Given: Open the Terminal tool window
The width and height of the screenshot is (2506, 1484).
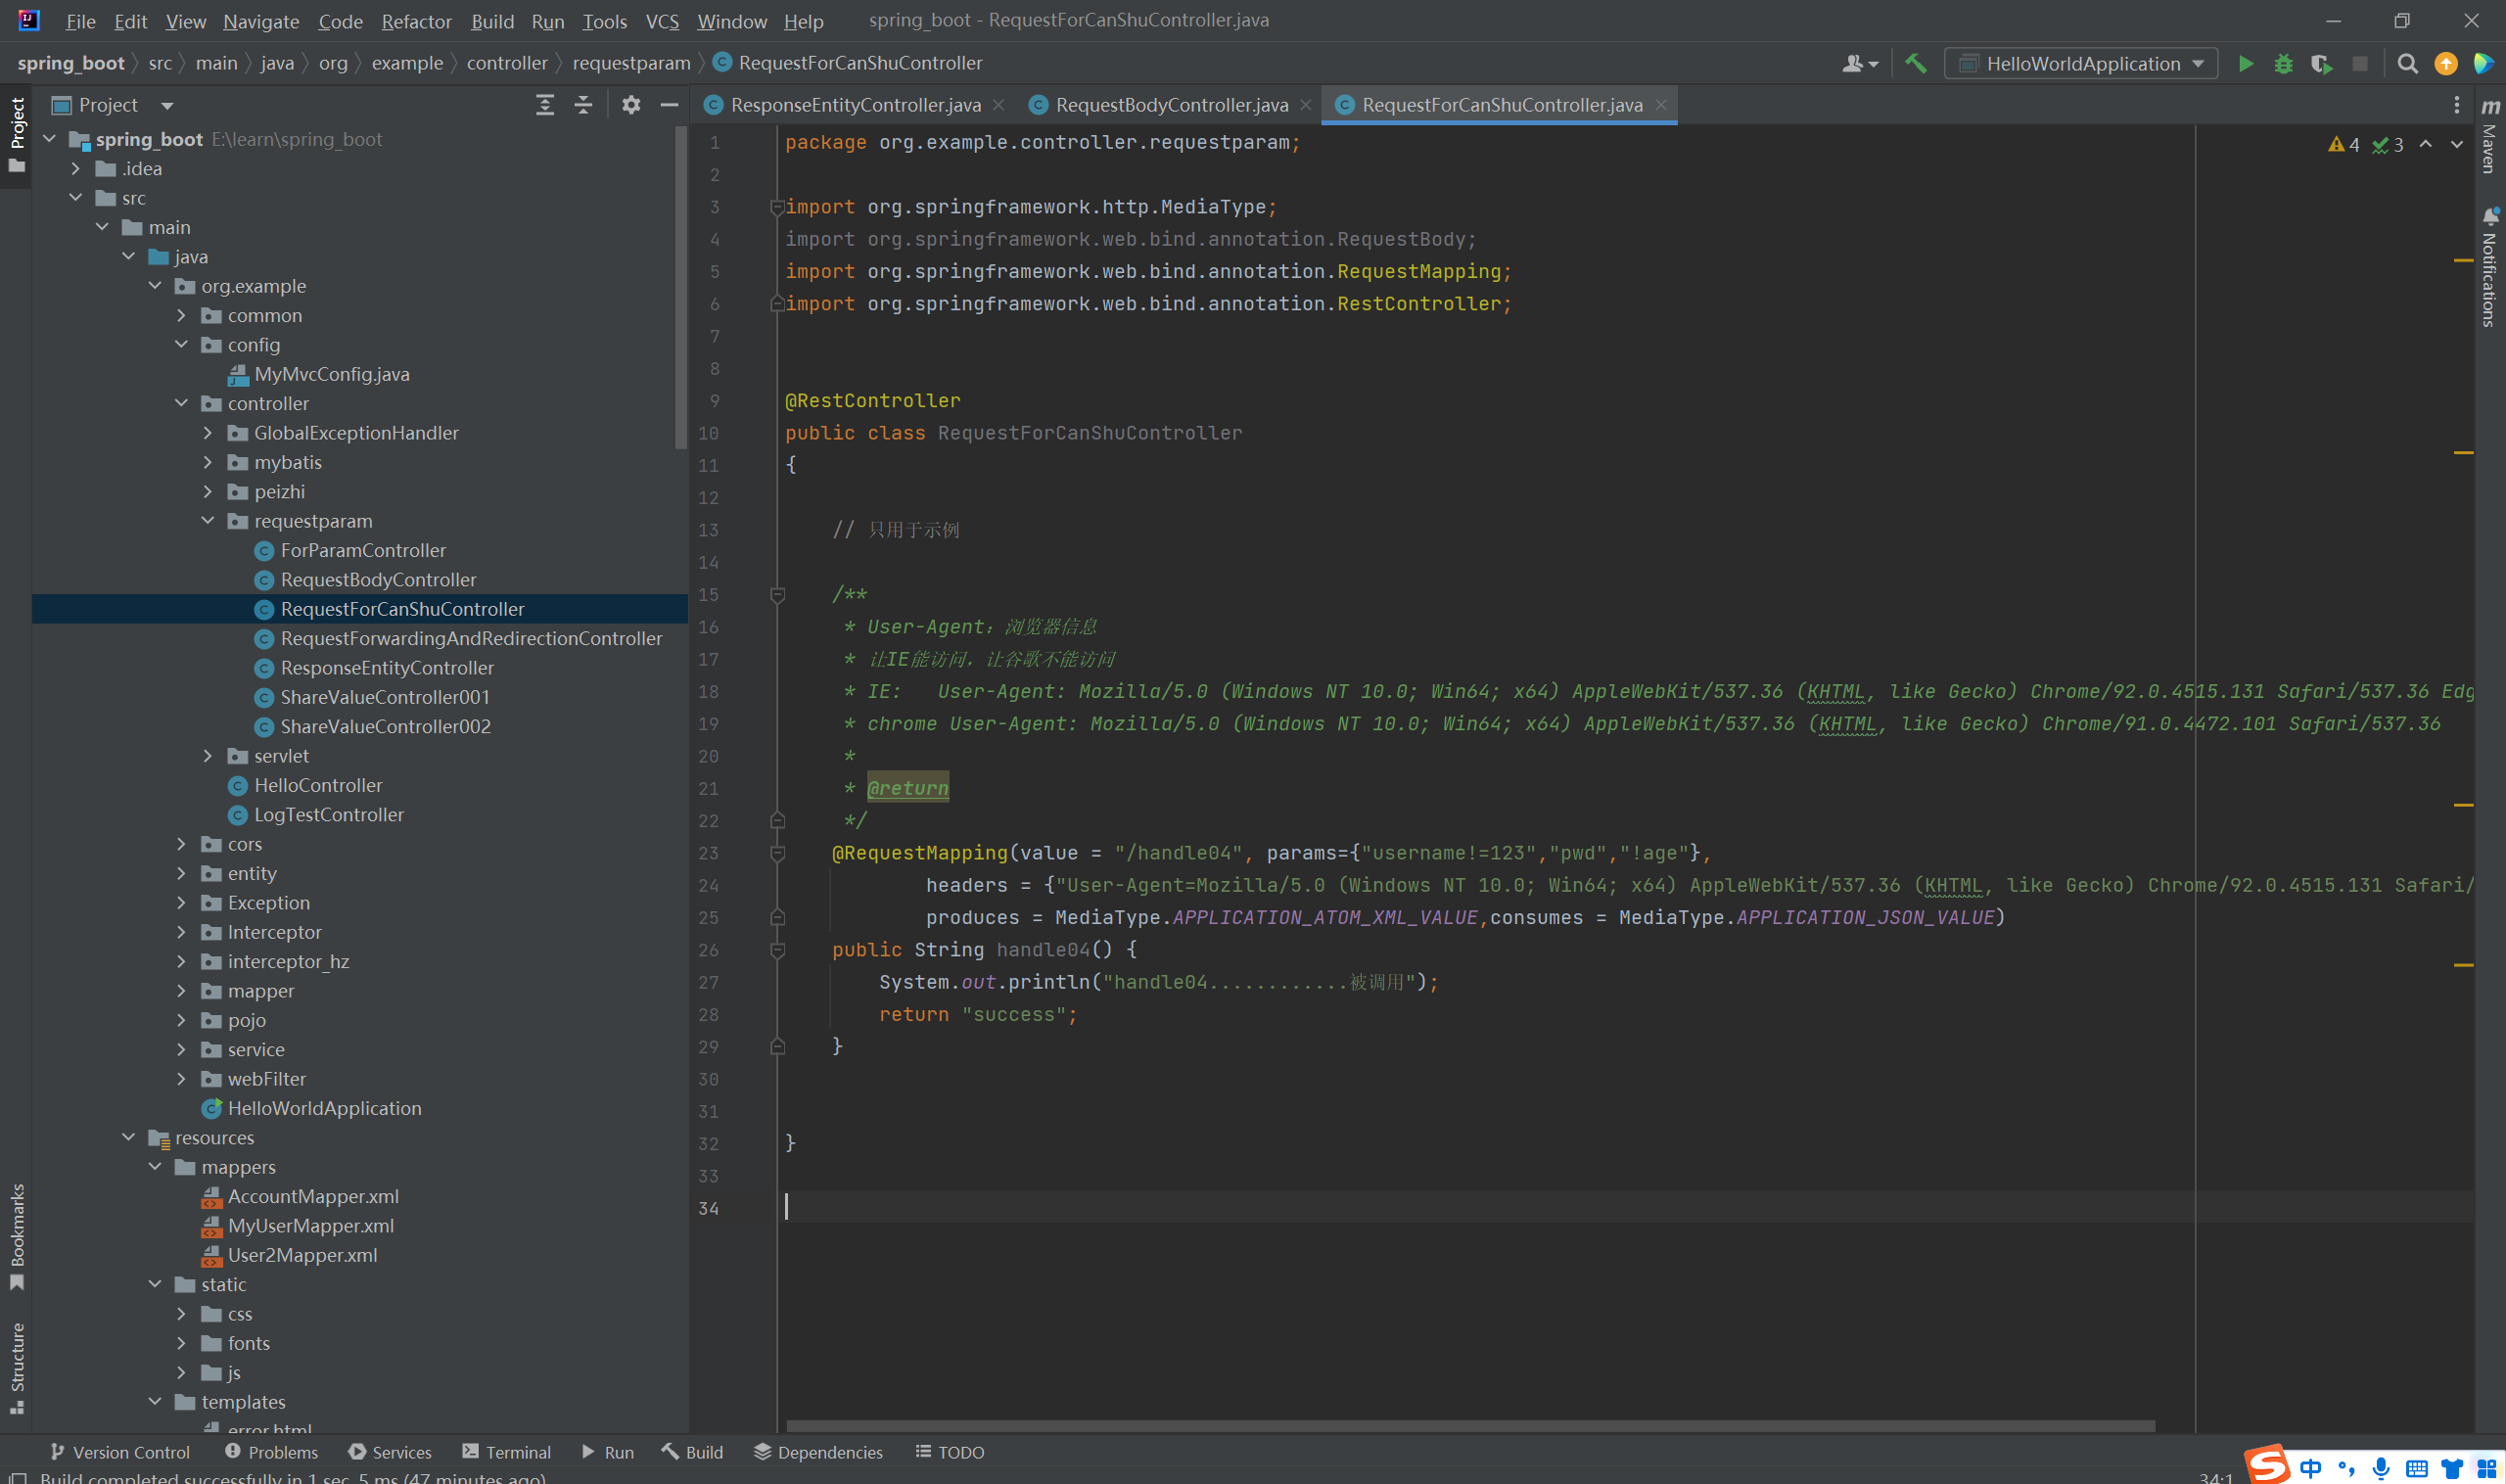Looking at the screenshot, I should point(507,1452).
